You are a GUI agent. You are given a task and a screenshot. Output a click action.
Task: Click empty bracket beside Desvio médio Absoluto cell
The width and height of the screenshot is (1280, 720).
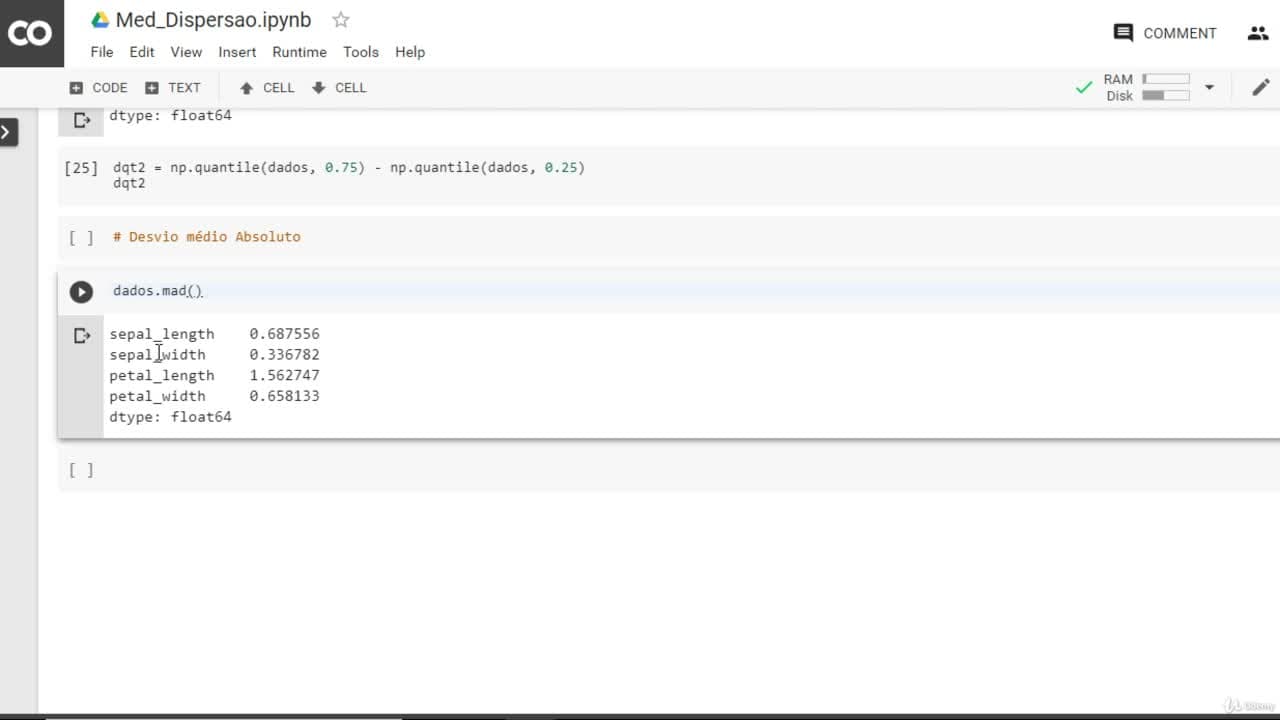[x=81, y=238]
